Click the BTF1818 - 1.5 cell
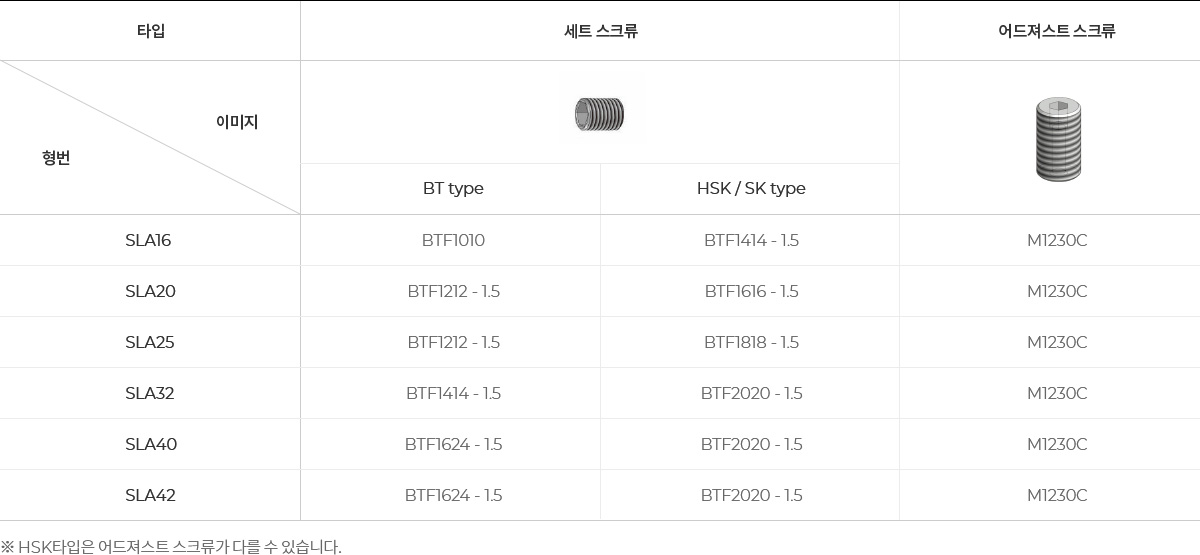1200x555 pixels. (751, 343)
